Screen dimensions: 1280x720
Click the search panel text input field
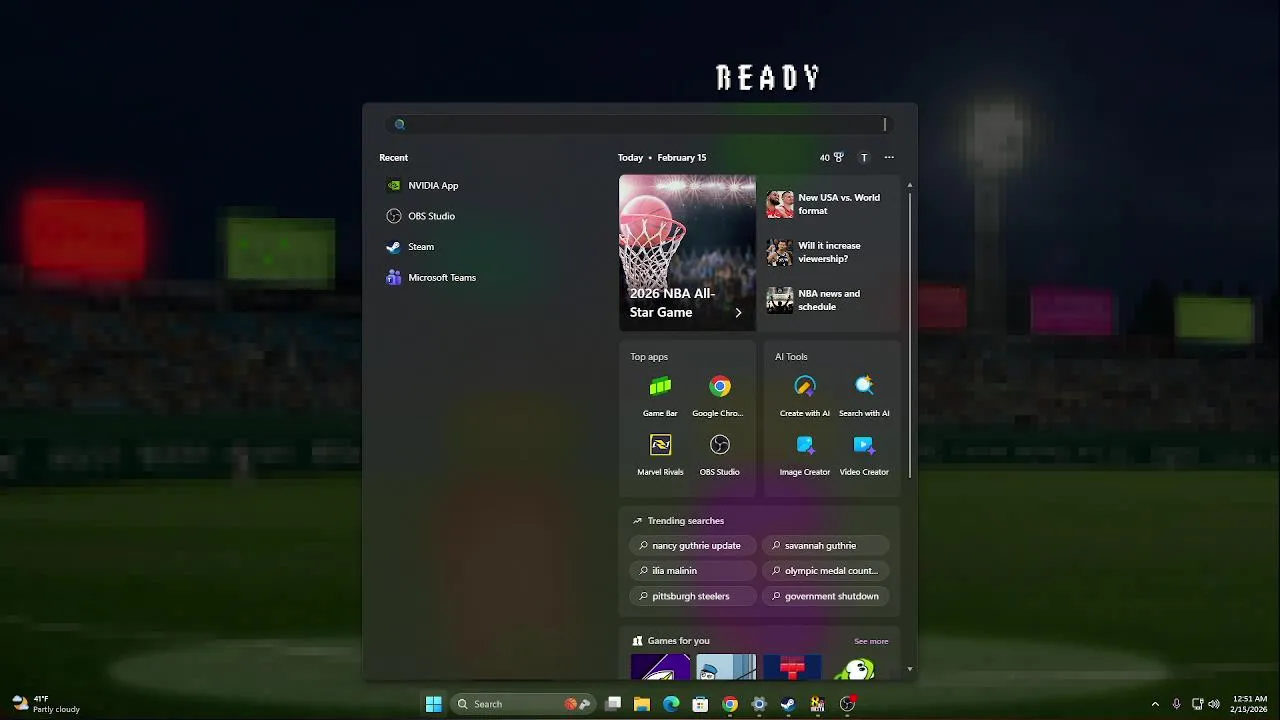coord(640,124)
